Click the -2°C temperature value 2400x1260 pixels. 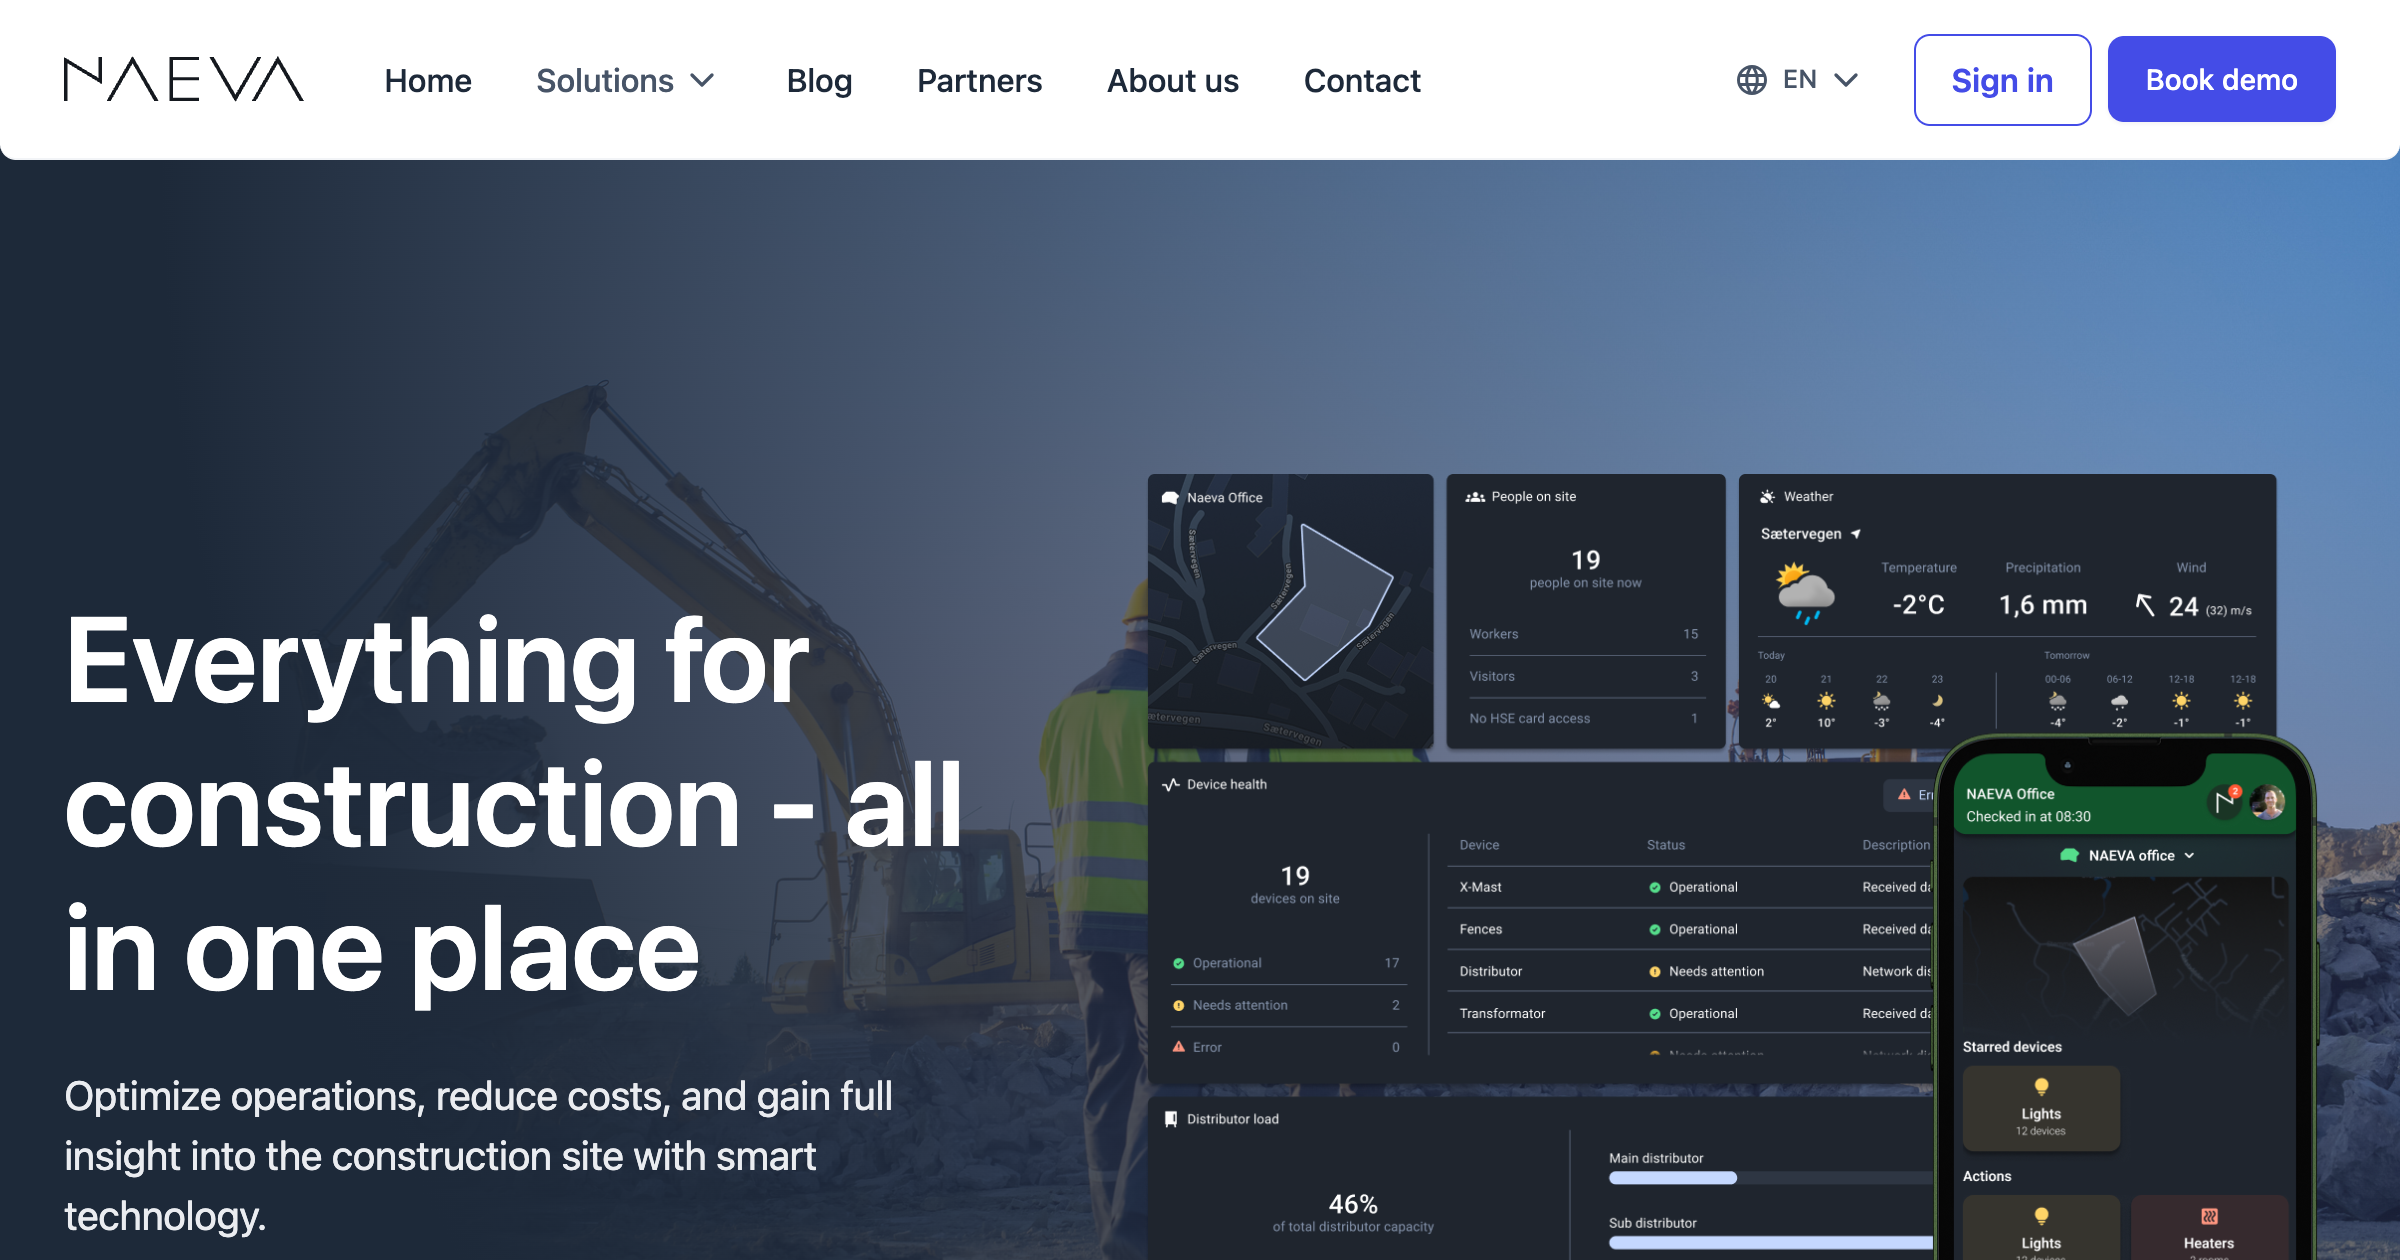pos(1918,605)
